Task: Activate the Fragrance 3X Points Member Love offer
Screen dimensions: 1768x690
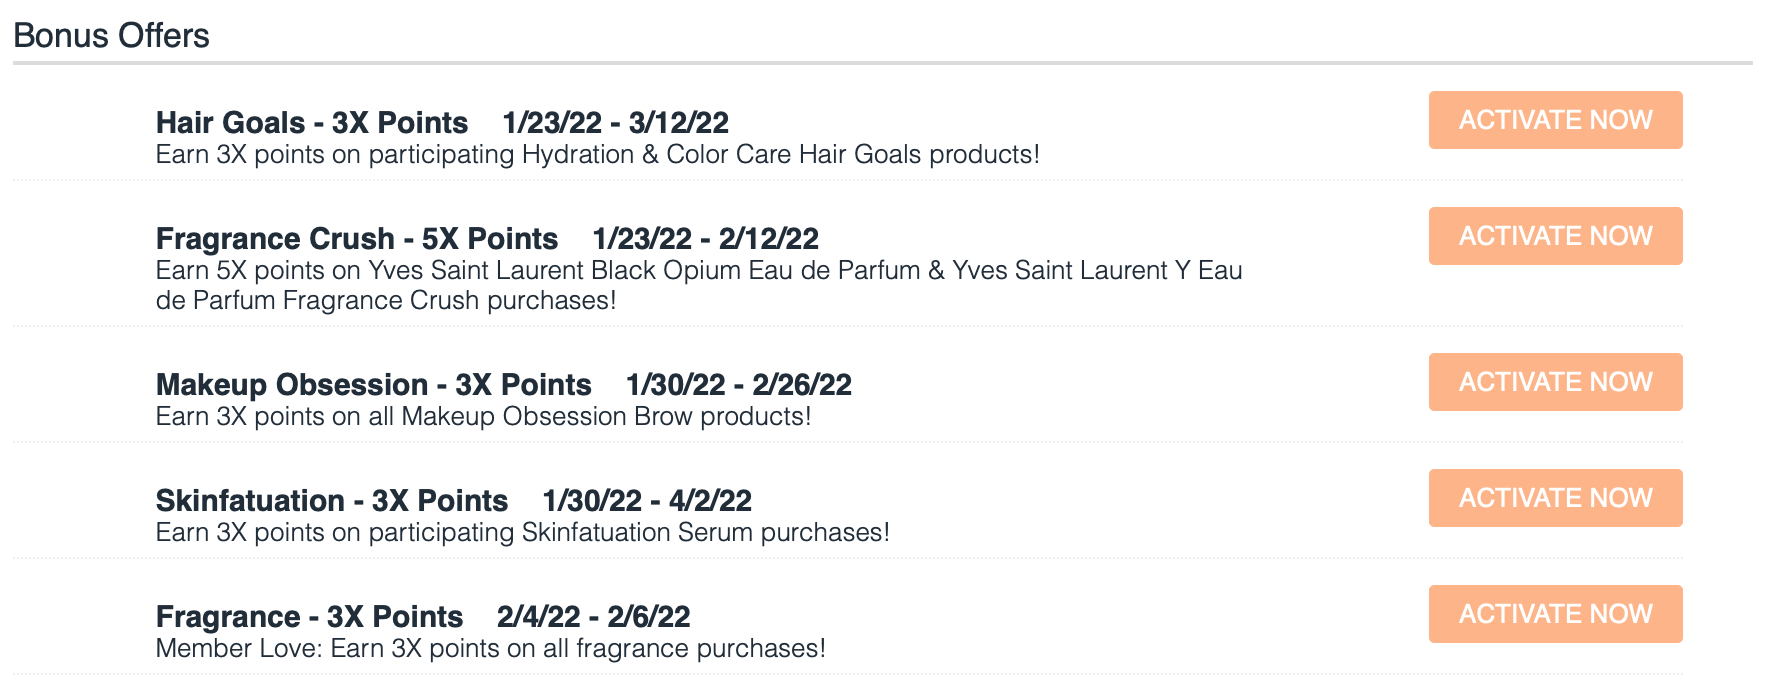Action: point(1554,614)
